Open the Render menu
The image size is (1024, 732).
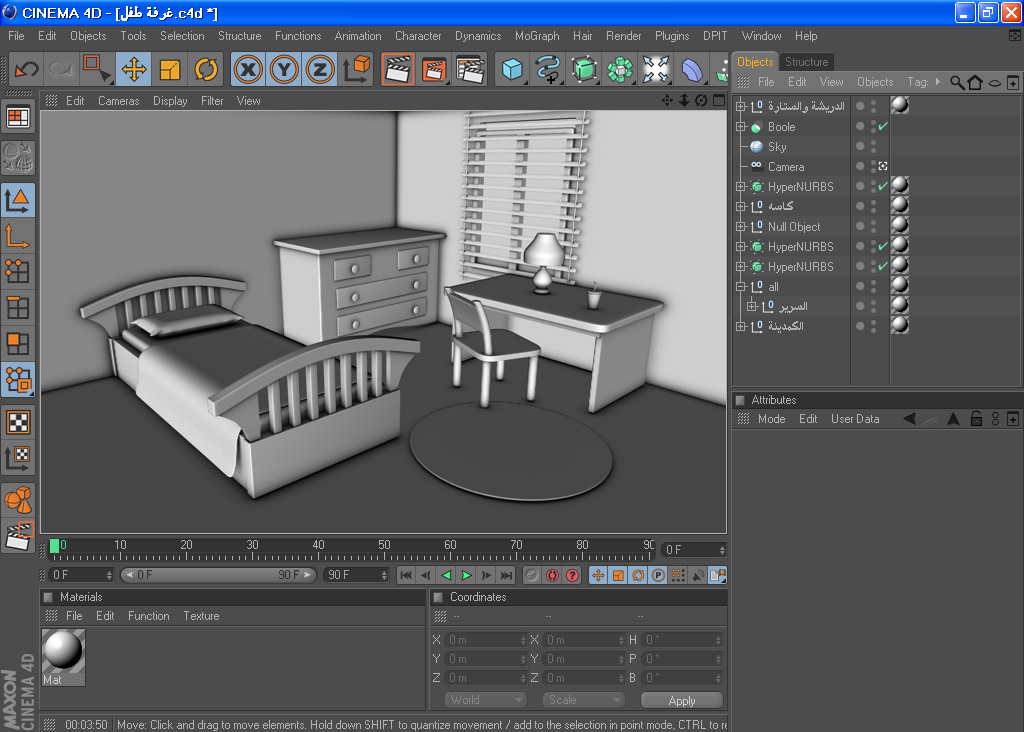tap(624, 36)
